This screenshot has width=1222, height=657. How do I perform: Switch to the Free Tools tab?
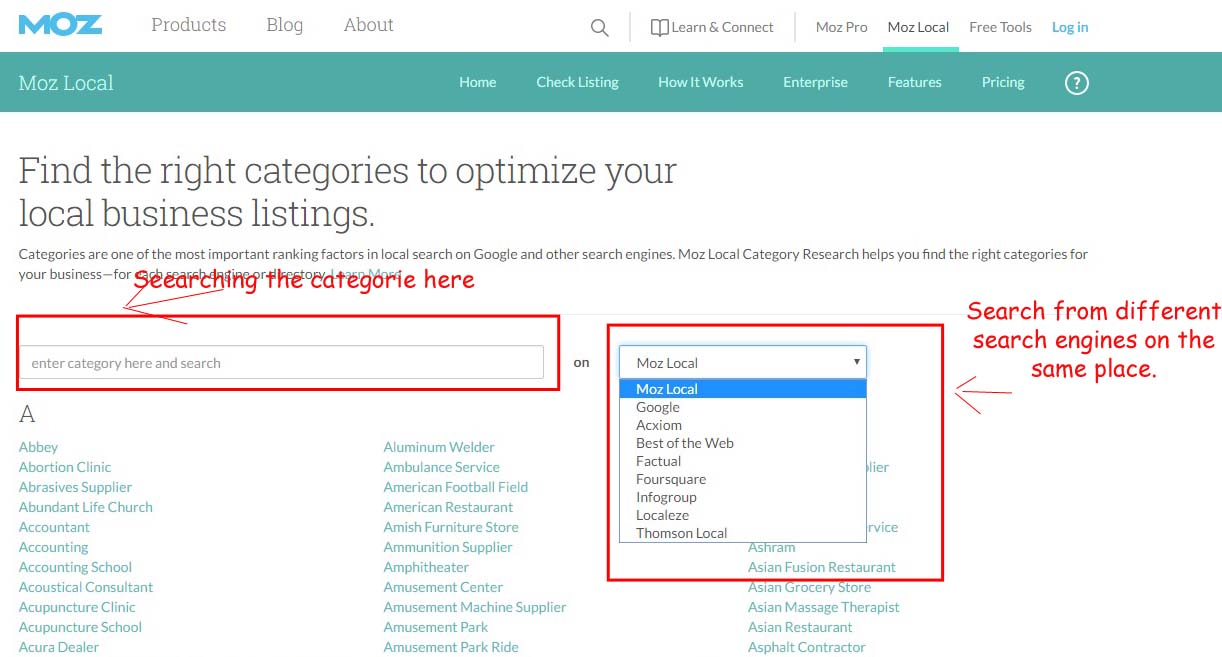(x=1000, y=27)
